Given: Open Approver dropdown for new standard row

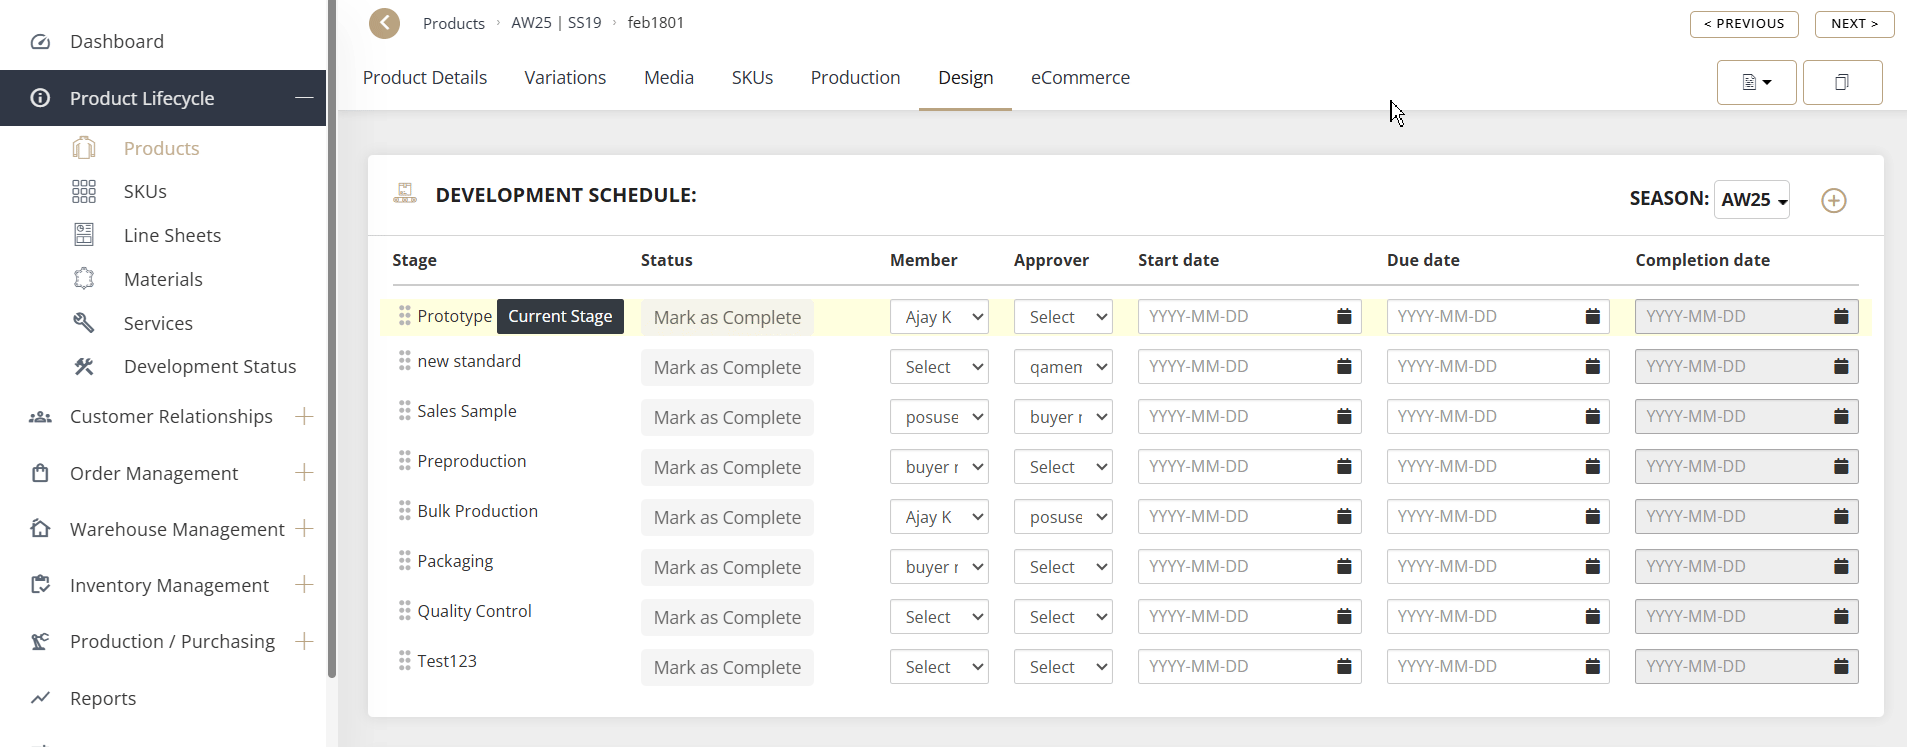Looking at the screenshot, I should tap(1063, 367).
